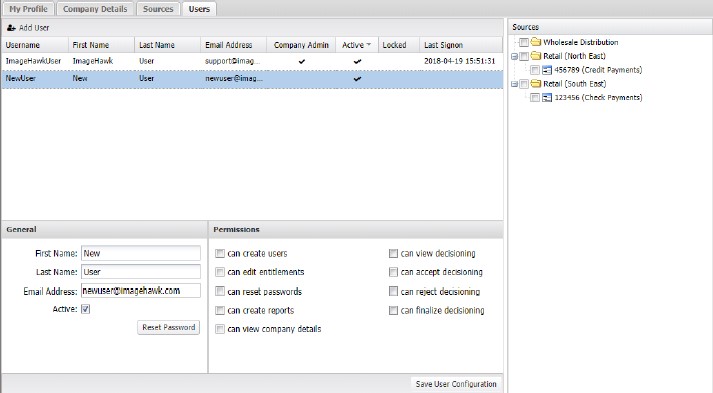This screenshot has height=393, width=713.
Task: Enable can finalize decisioning permission
Action: point(393,310)
